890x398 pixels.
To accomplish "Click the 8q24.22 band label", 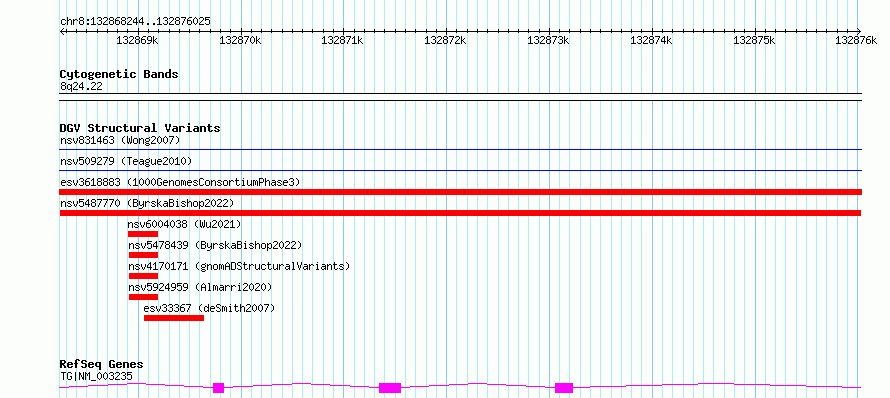I will [x=81, y=87].
